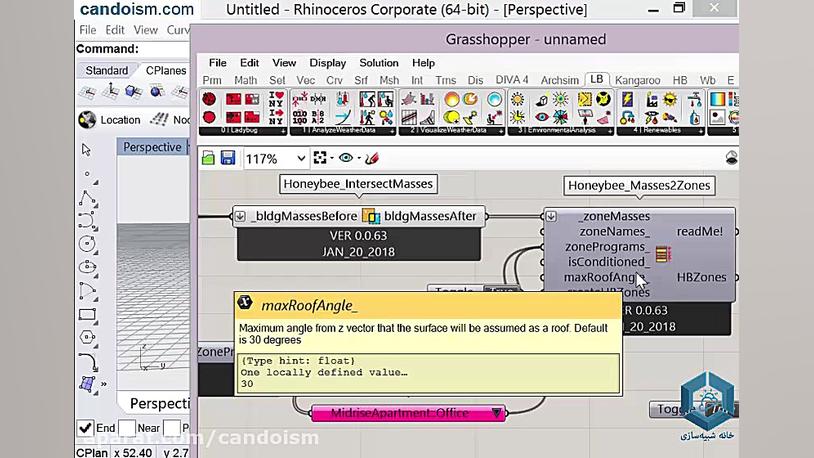This screenshot has height=458, width=814.
Task: Open Grasshopper Edit menu
Action: click(249, 63)
